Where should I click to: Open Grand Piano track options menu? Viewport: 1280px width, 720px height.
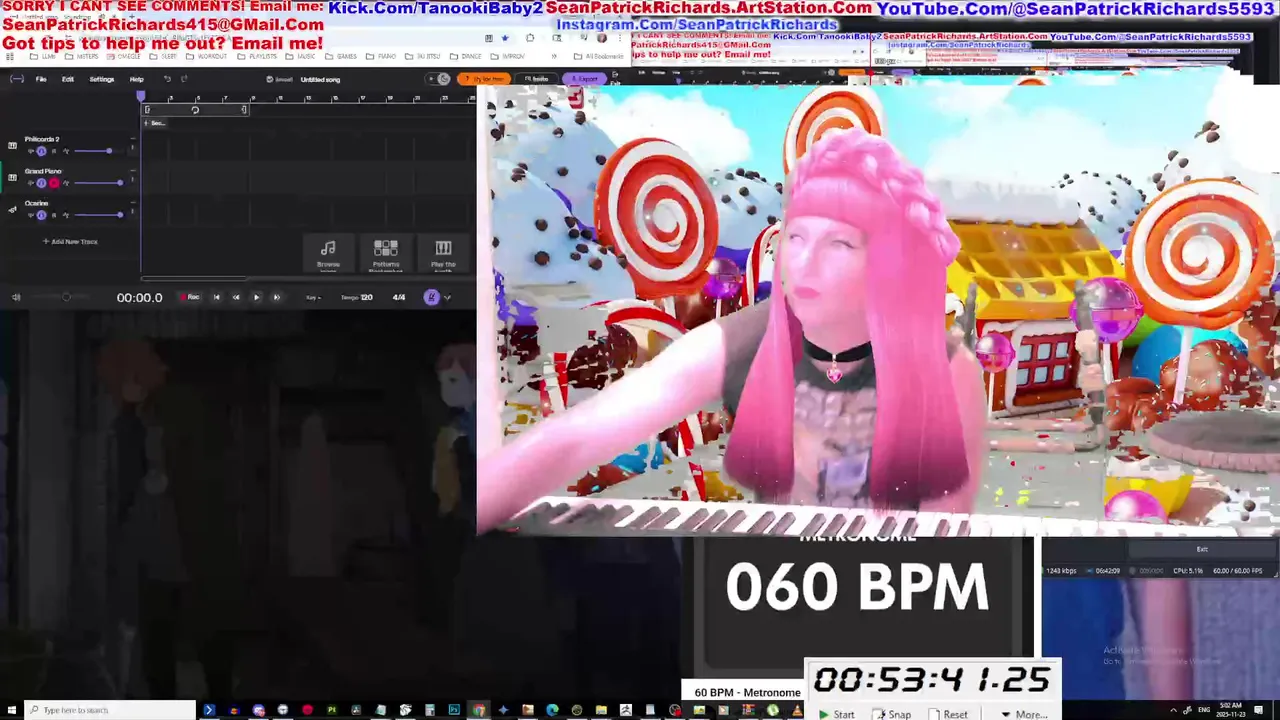[133, 180]
